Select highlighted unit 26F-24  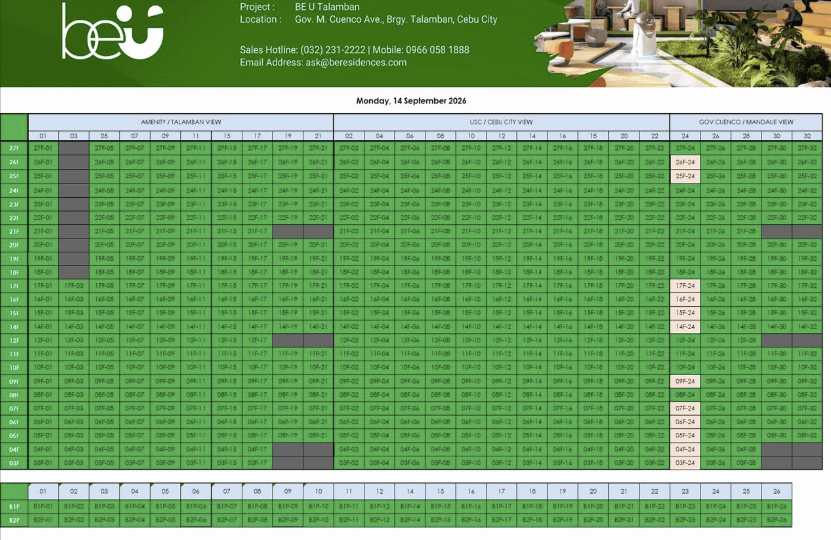pyautogui.click(x=685, y=162)
